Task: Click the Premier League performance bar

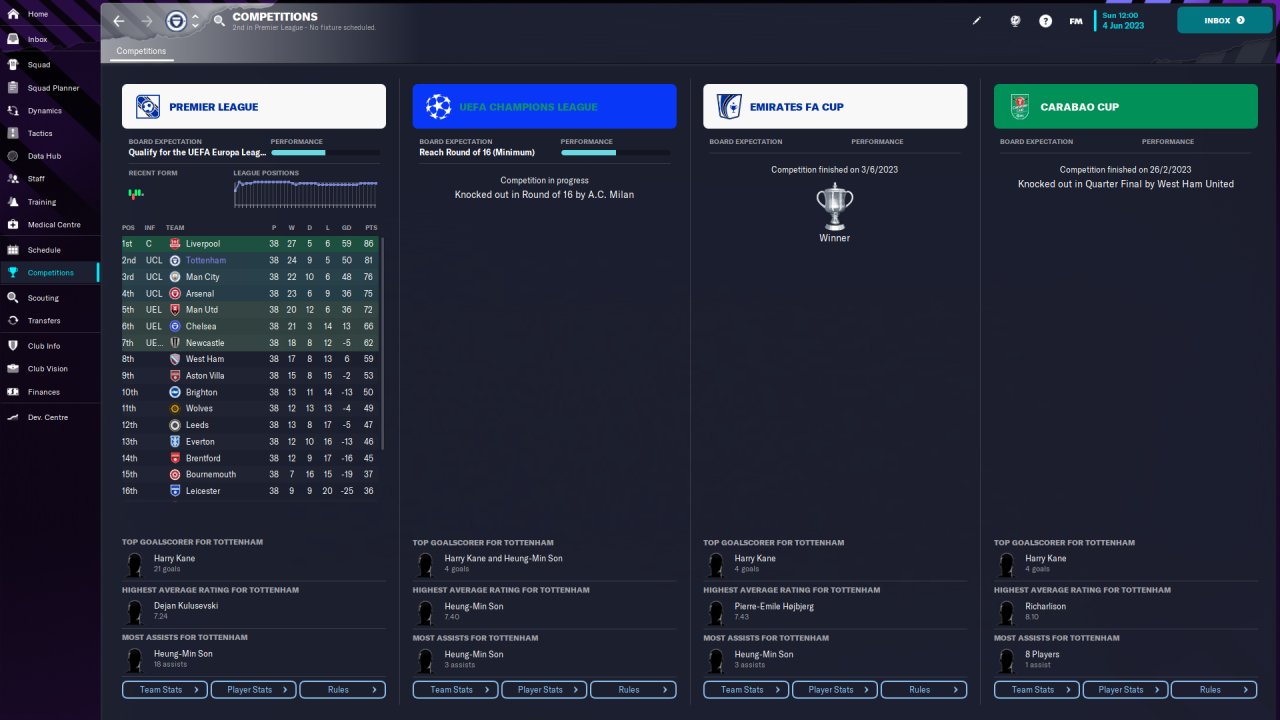Action: (x=325, y=153)
